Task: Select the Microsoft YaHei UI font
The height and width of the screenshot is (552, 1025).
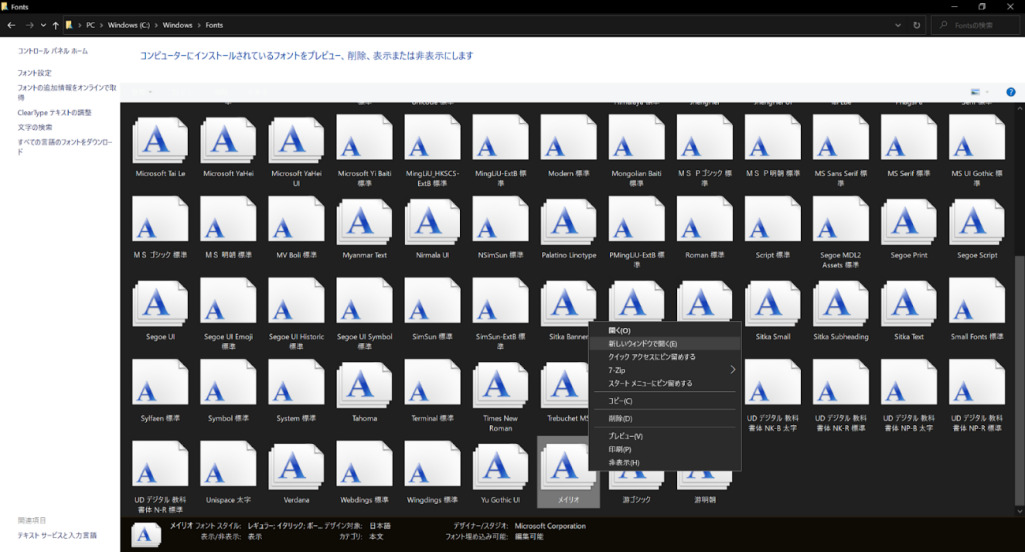Action: [x=296, y=140]
